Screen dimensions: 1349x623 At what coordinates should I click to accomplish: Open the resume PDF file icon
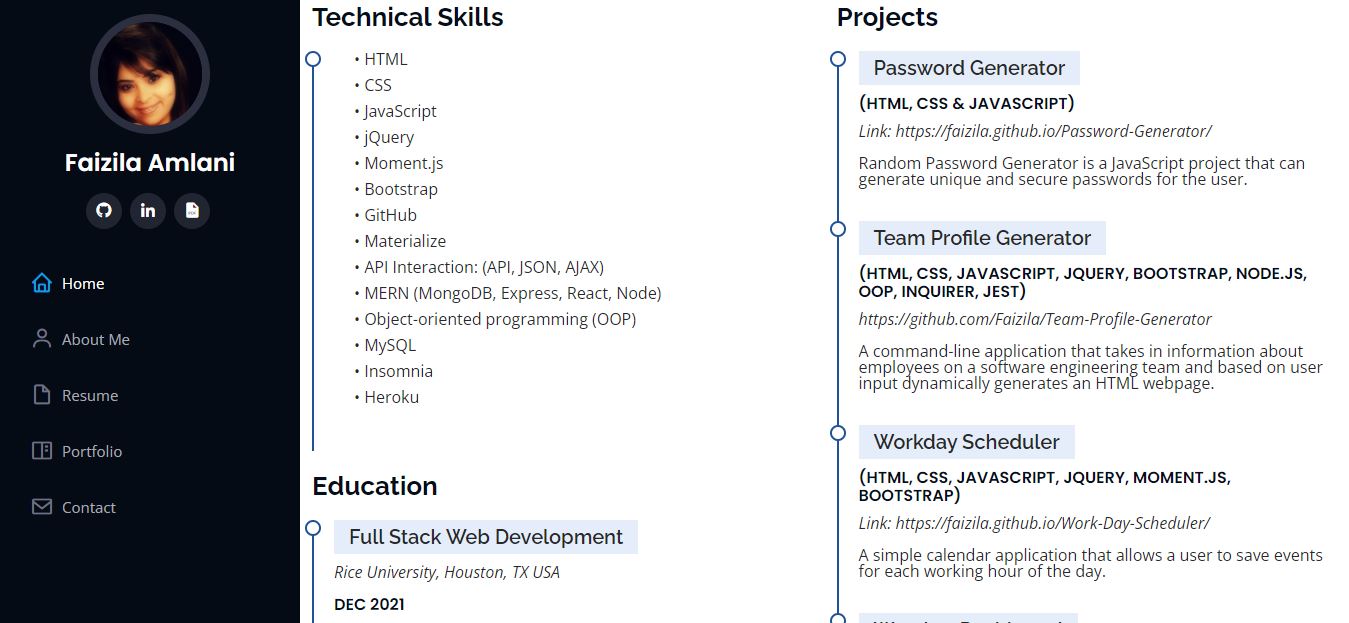click(x=192, y=211)
